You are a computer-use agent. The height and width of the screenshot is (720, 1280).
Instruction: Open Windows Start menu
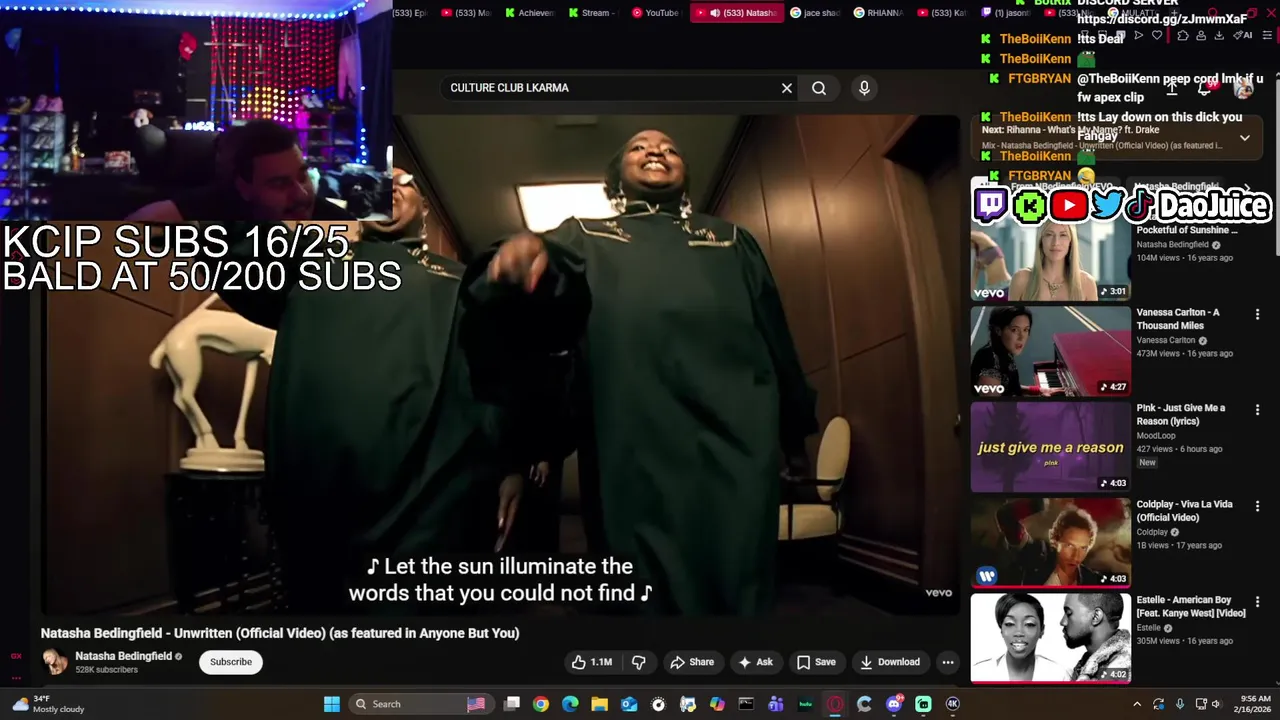coord(332,704)
